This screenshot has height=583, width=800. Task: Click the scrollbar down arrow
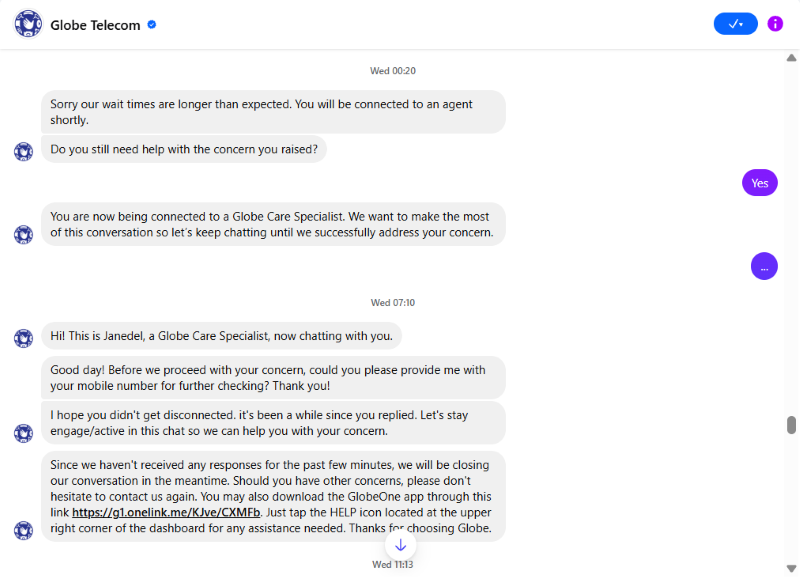point(791,569)
